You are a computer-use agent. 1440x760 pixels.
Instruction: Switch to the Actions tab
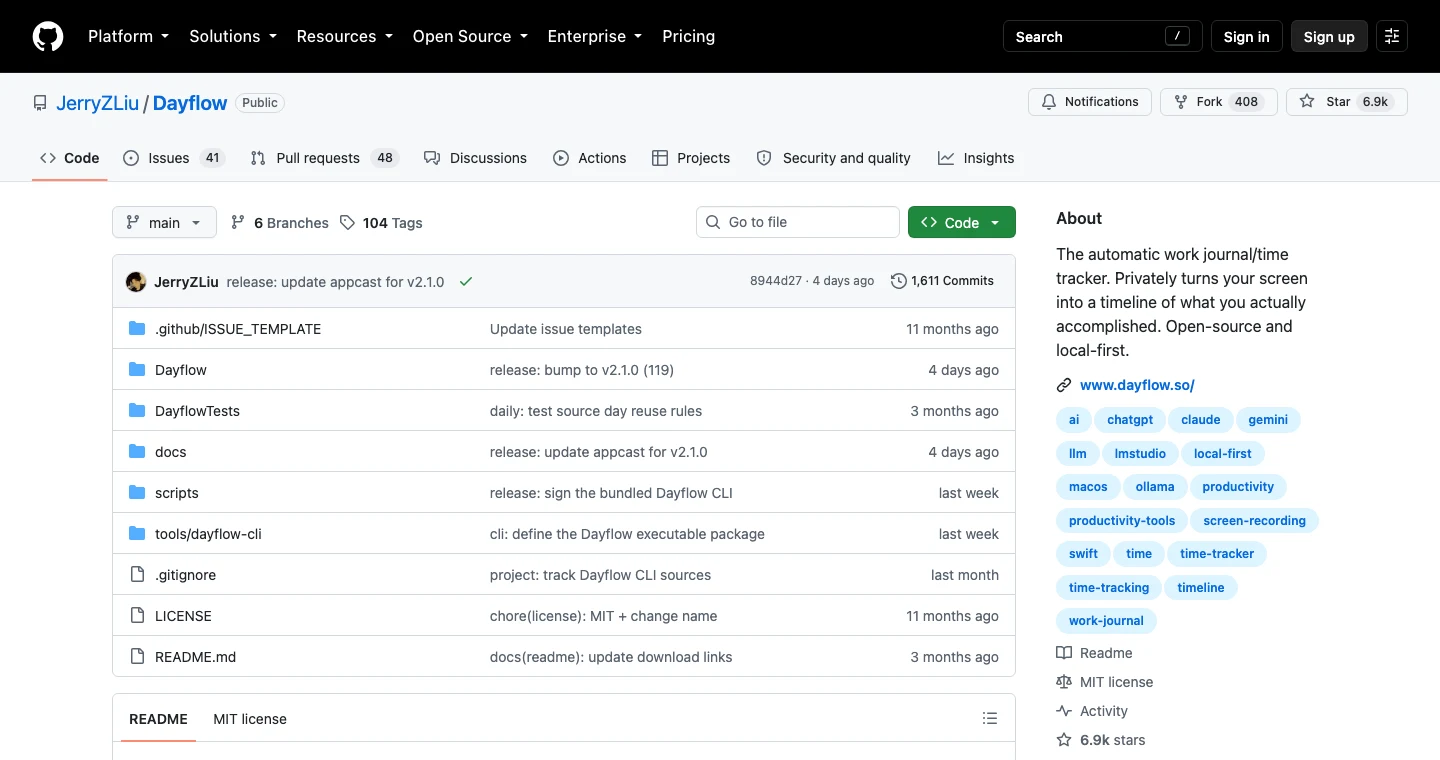590,158
